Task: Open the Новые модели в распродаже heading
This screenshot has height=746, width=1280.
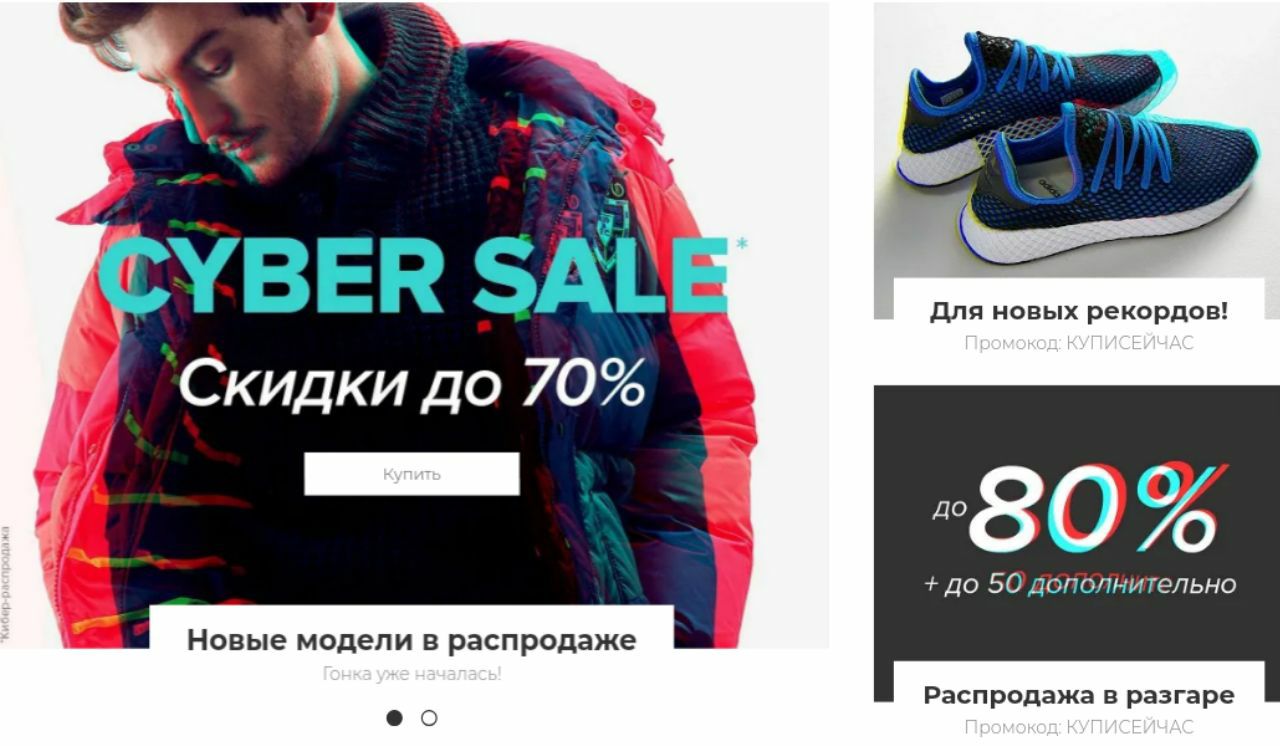Action: point(411,640)
